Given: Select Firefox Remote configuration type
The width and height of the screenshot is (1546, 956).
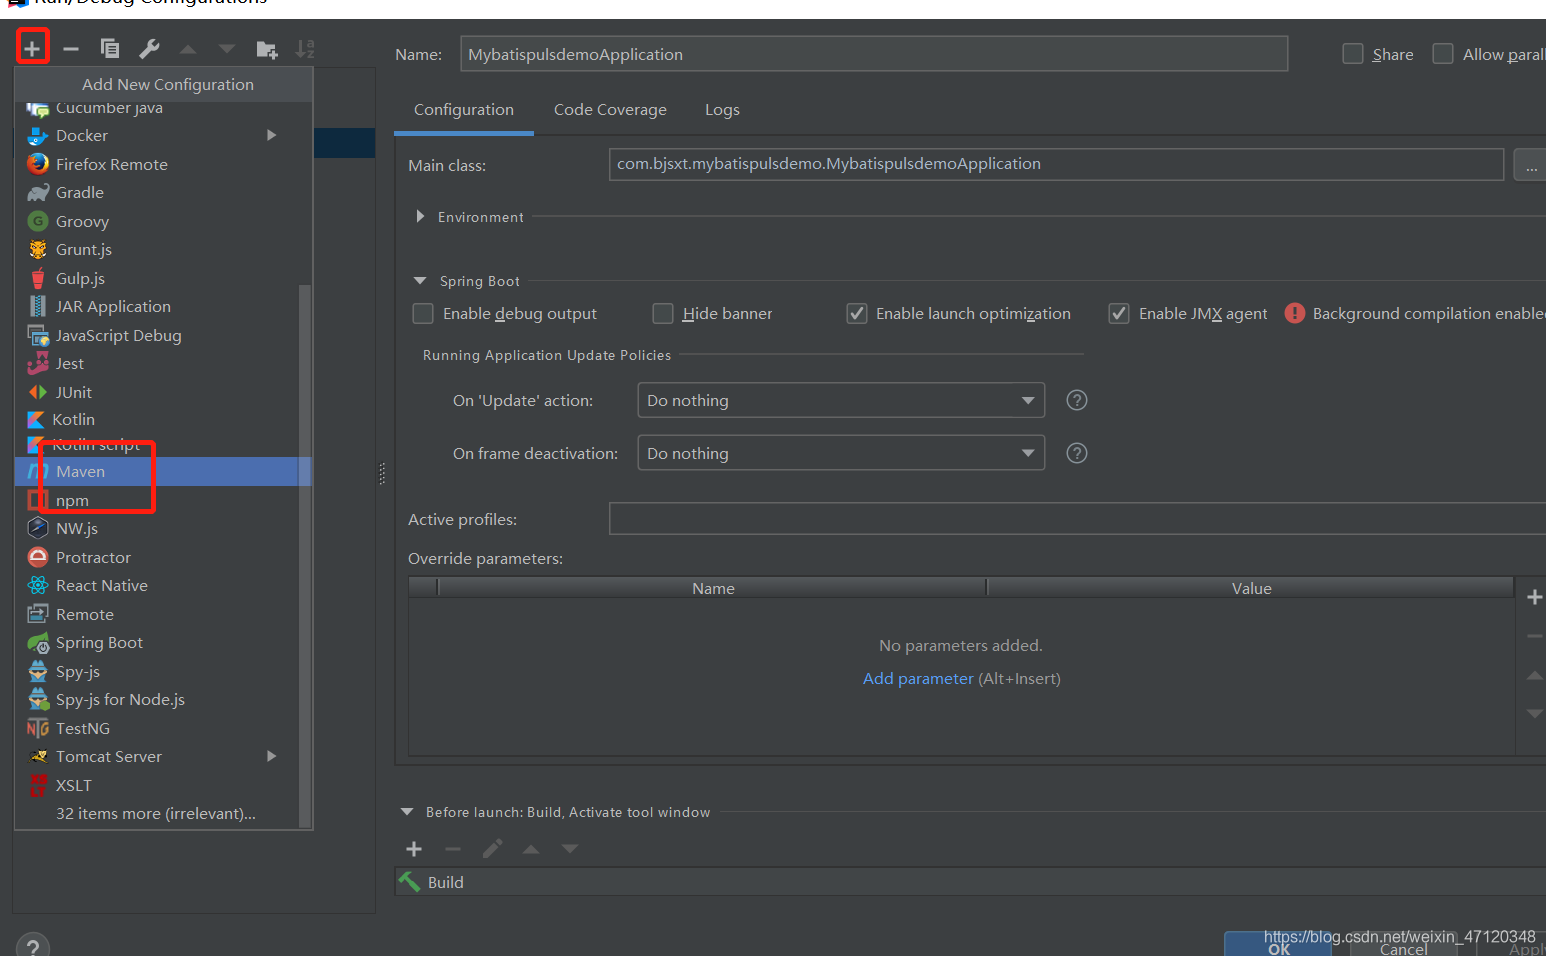Looking at the screenshot, I should point(163,164).
